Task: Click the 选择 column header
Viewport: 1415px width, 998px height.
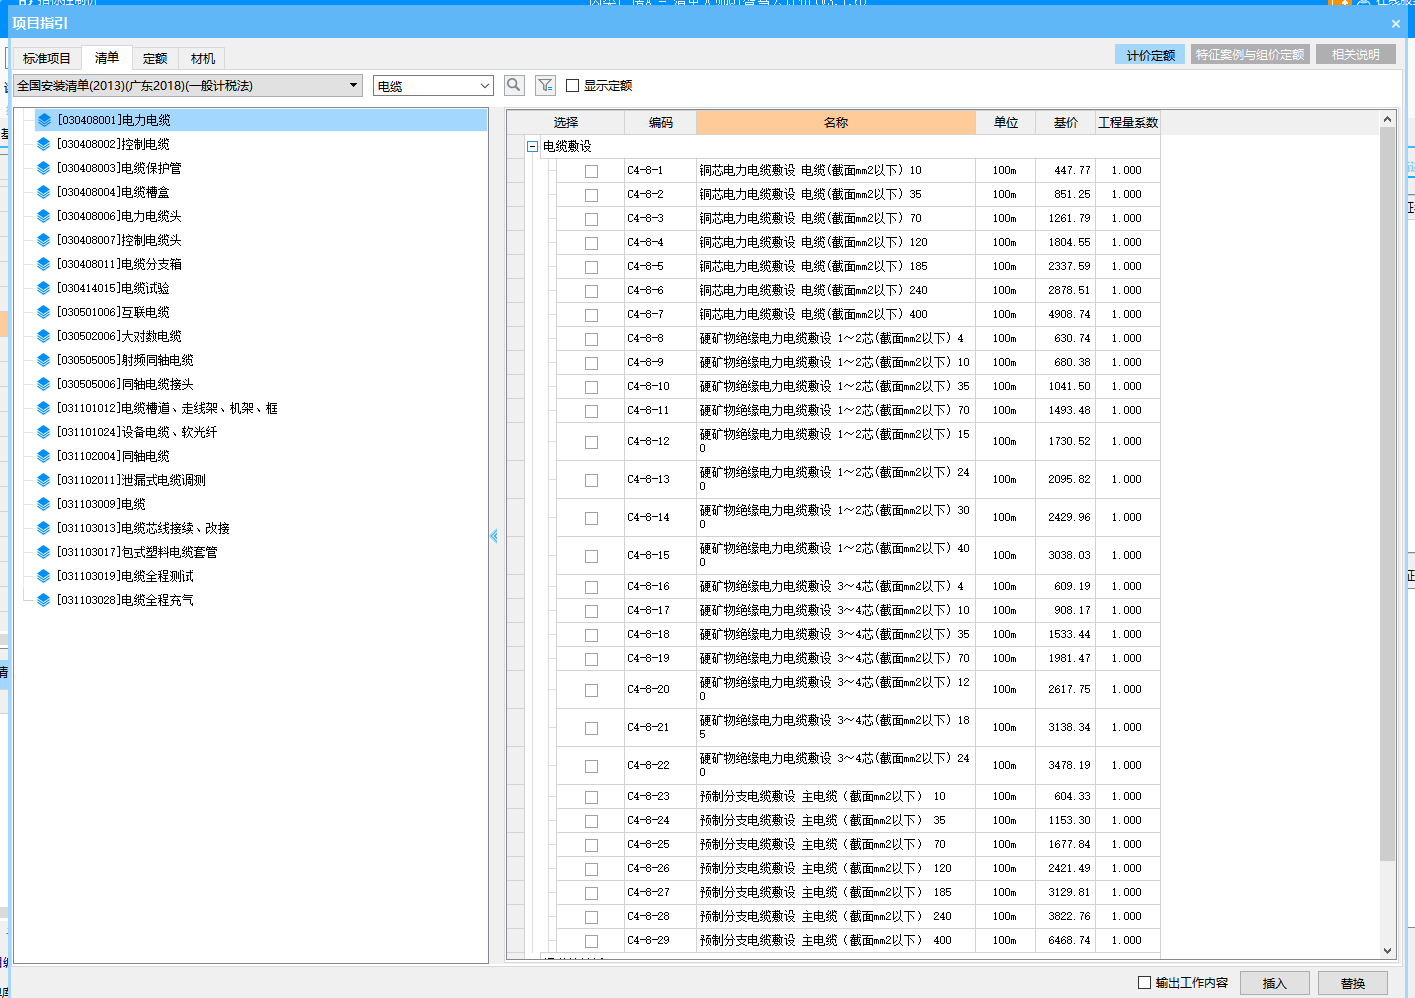Action: click(566, 122)
